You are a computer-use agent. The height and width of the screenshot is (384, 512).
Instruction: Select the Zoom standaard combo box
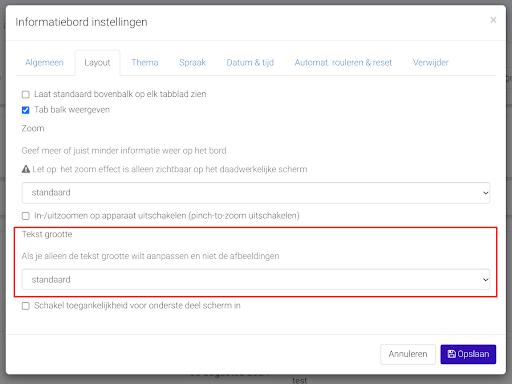256,193
